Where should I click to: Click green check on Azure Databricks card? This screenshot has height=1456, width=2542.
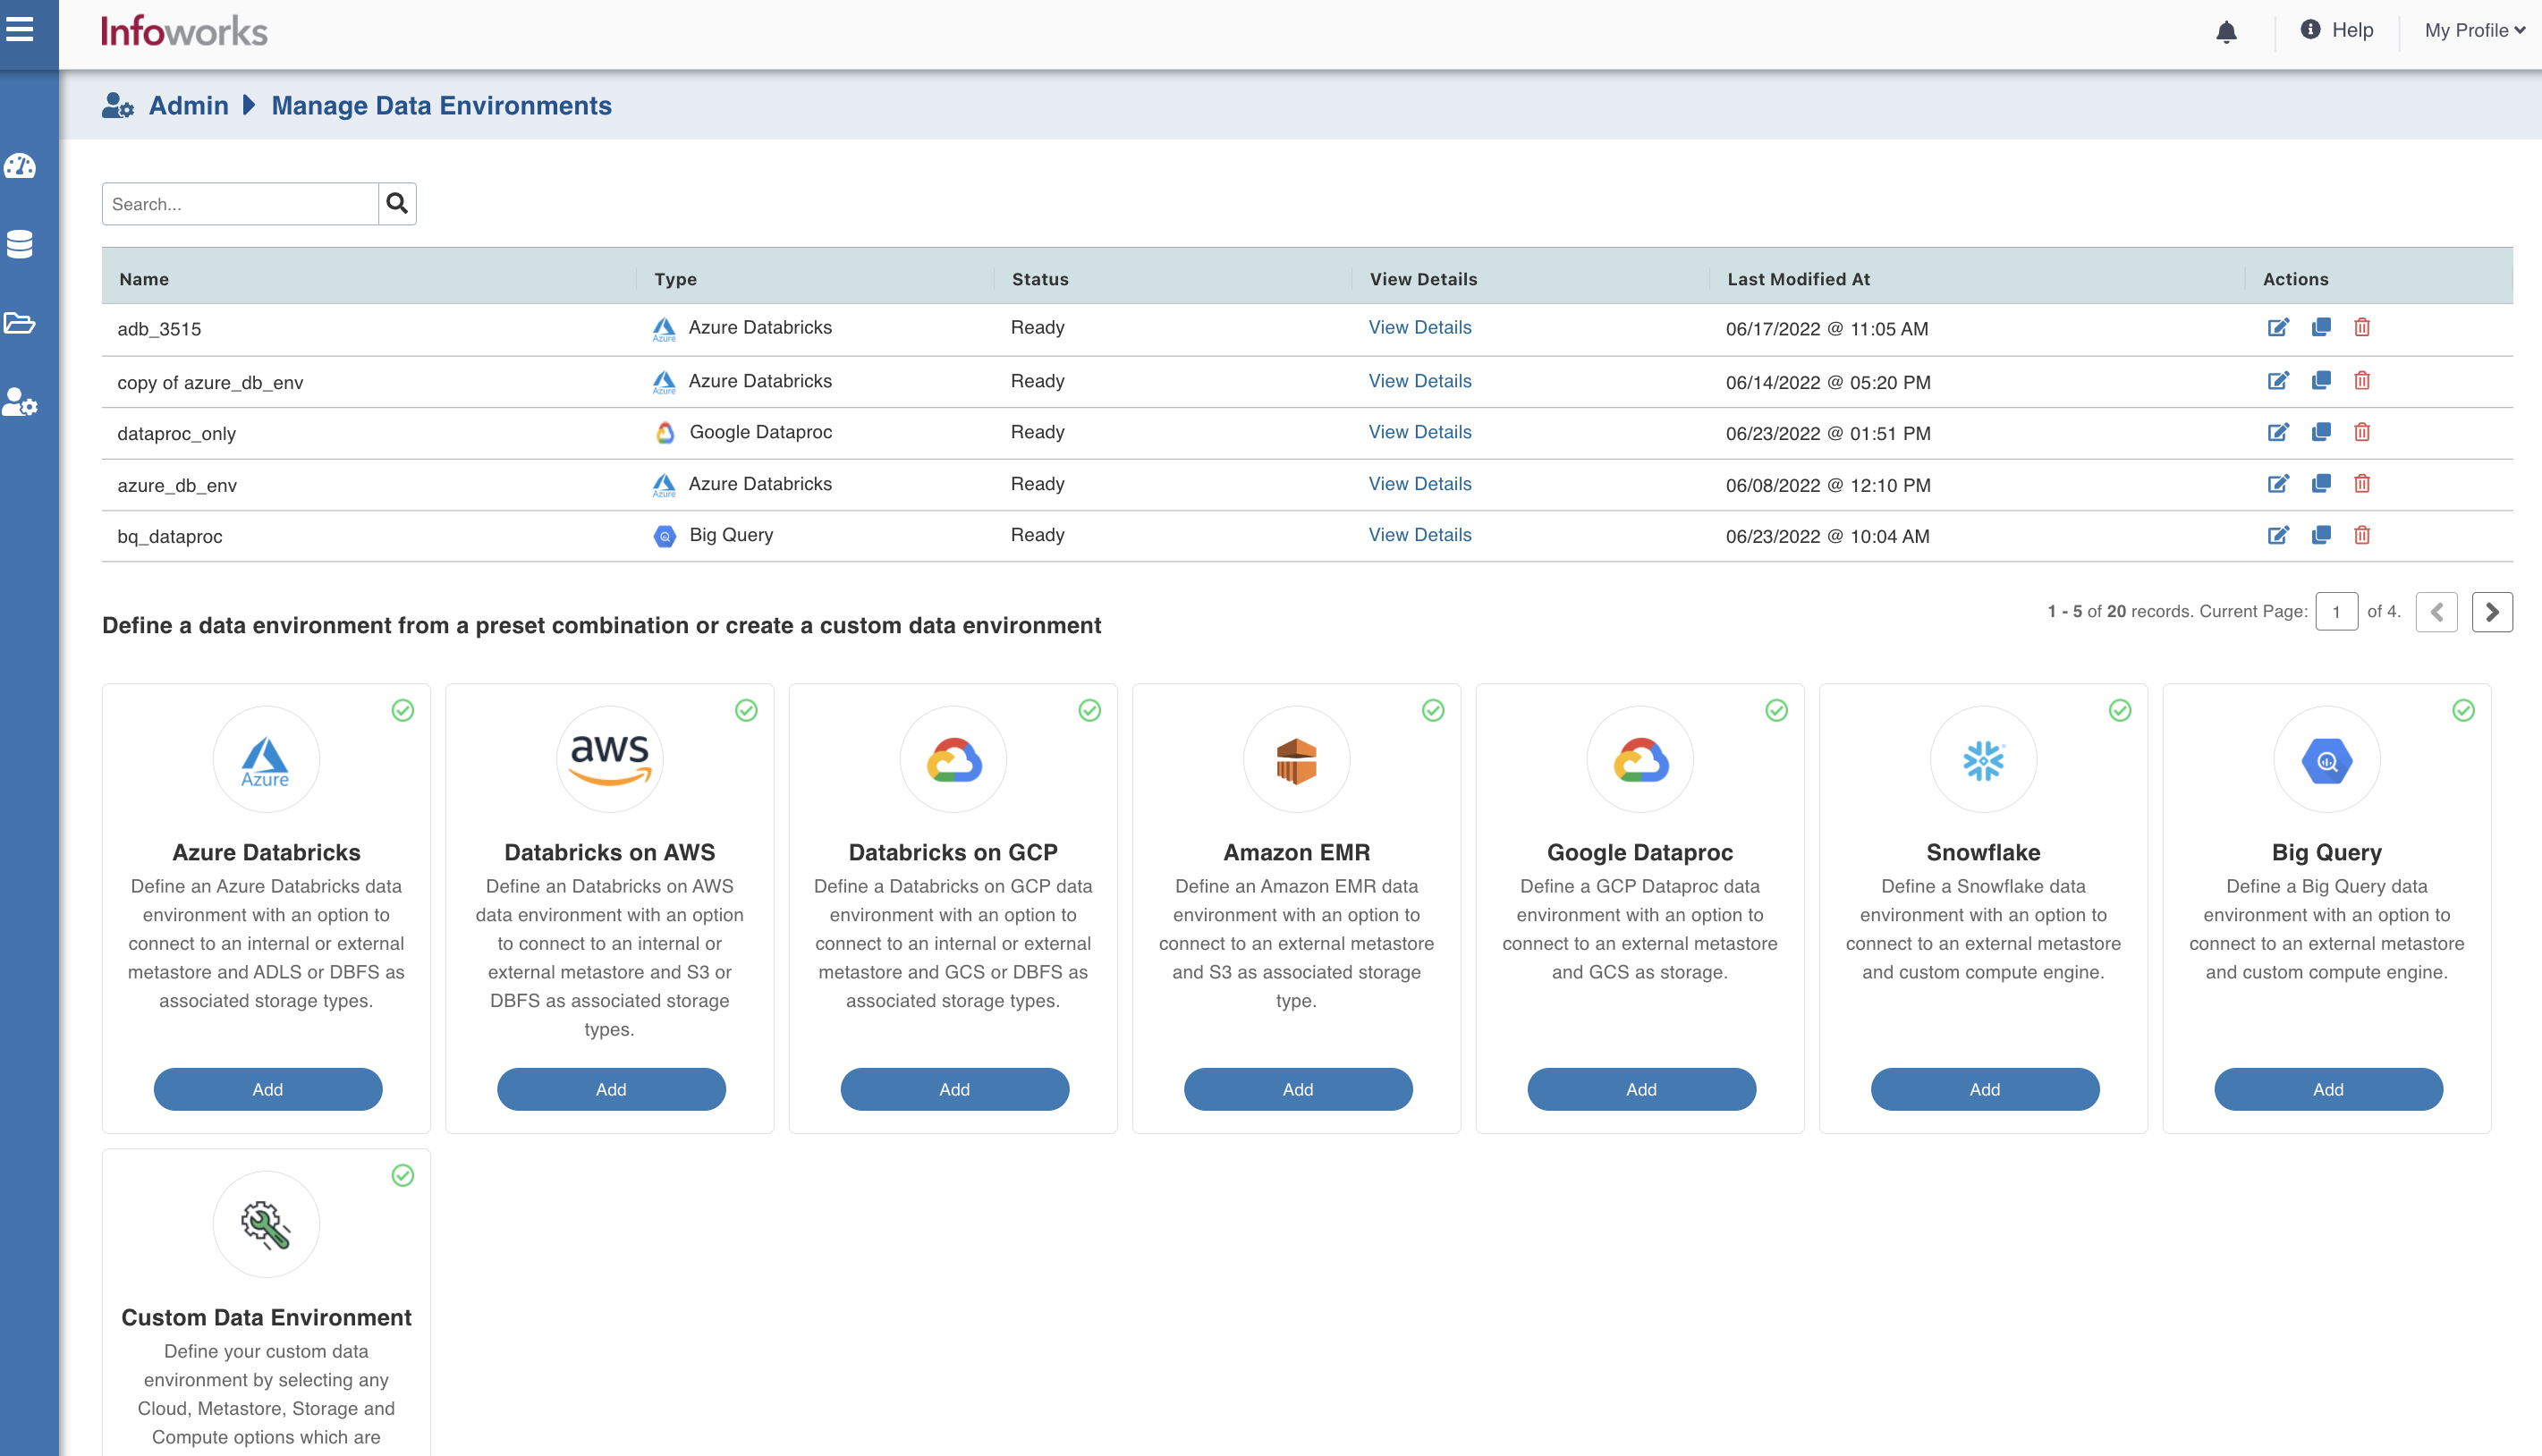(403, 710)
